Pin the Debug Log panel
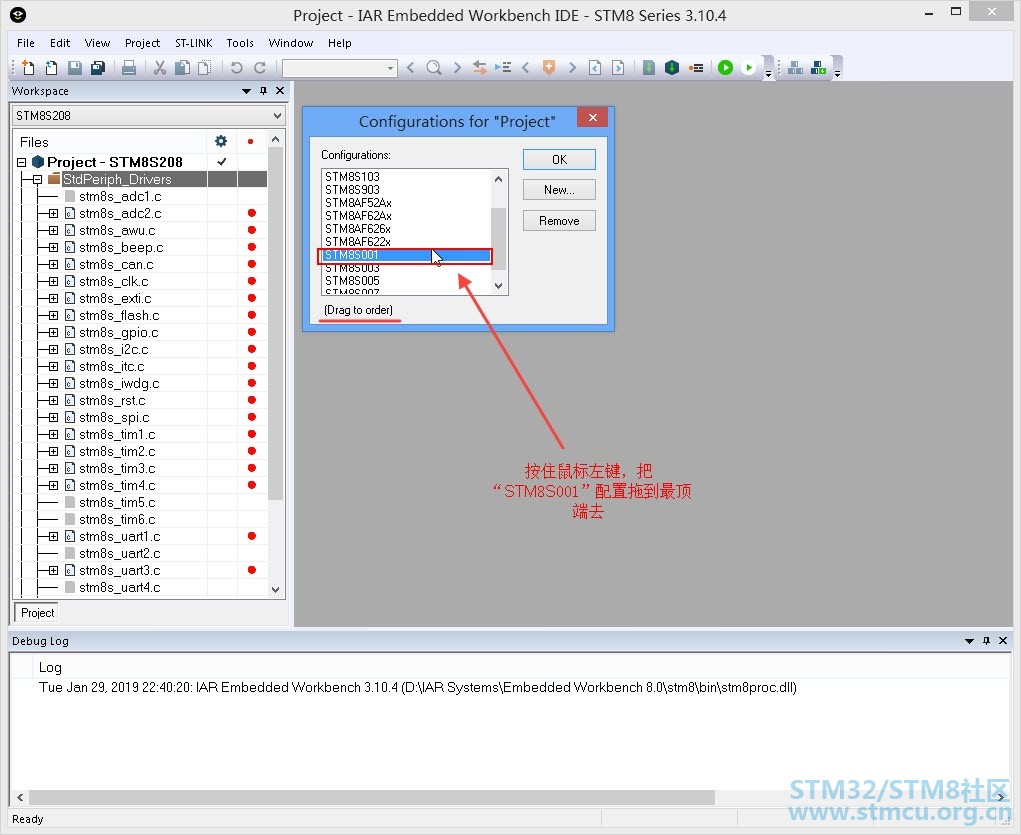Image resolution: width=1021 pixels, height=835 pixels. tap(986, 641)
